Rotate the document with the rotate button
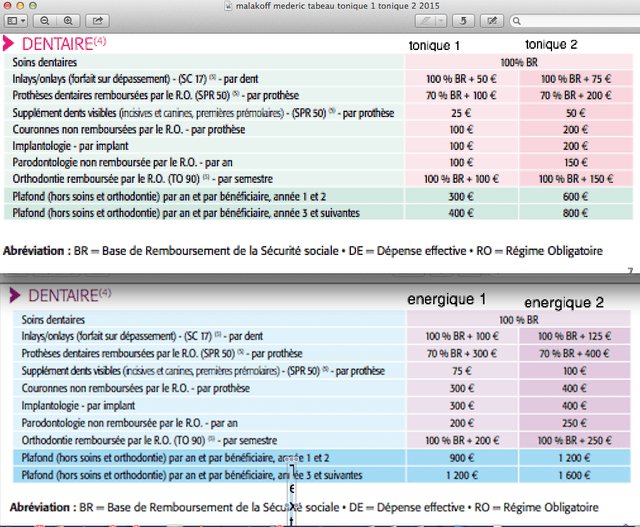The height and width of the screenshot is (527, 640). tap(463, 20)
